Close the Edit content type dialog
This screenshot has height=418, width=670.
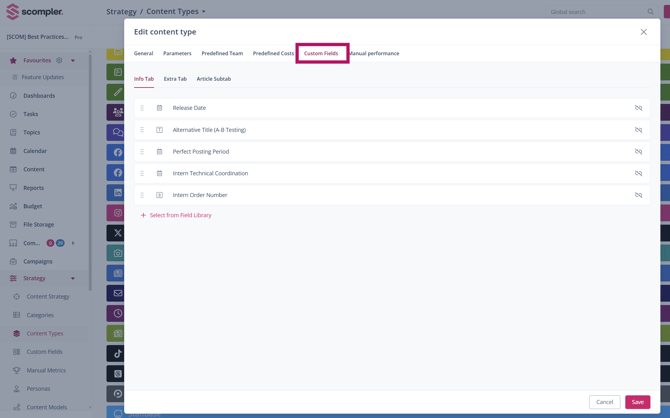click(x=643, y=32)
